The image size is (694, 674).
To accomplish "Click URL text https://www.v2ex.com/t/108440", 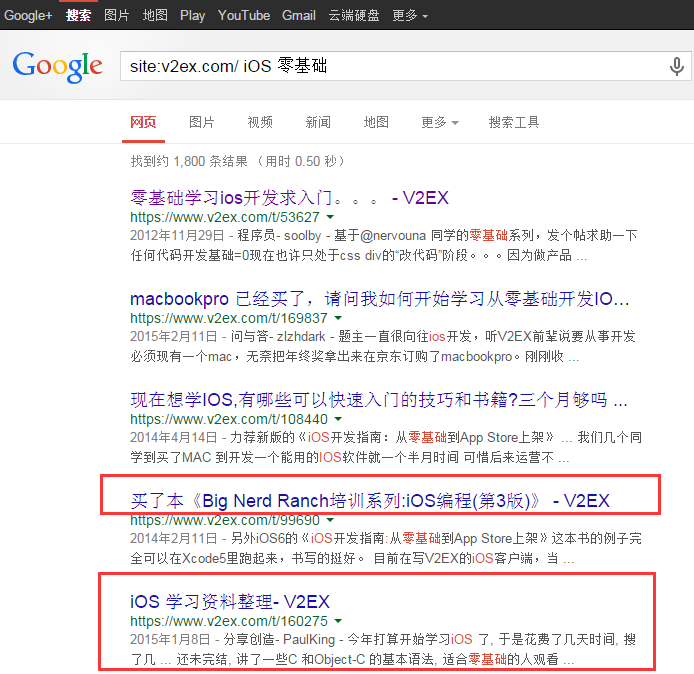I will [229, 419].
